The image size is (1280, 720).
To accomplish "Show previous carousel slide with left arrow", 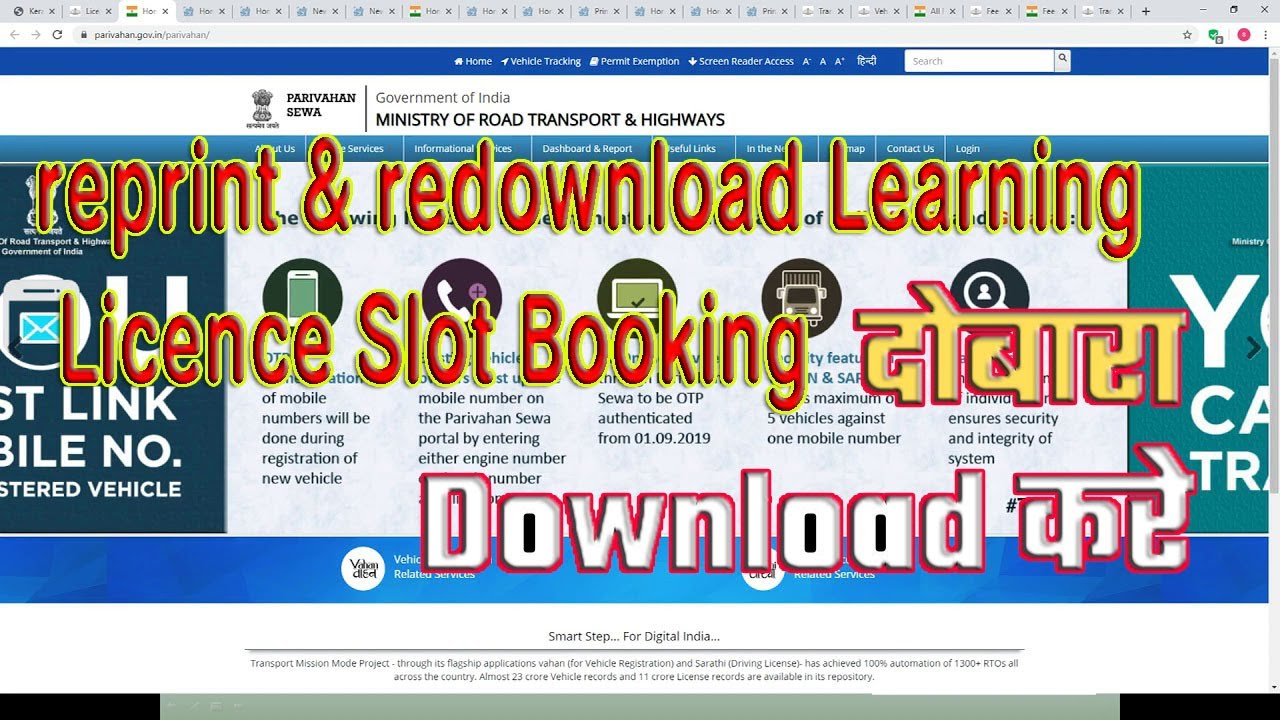I will (16, 348).
